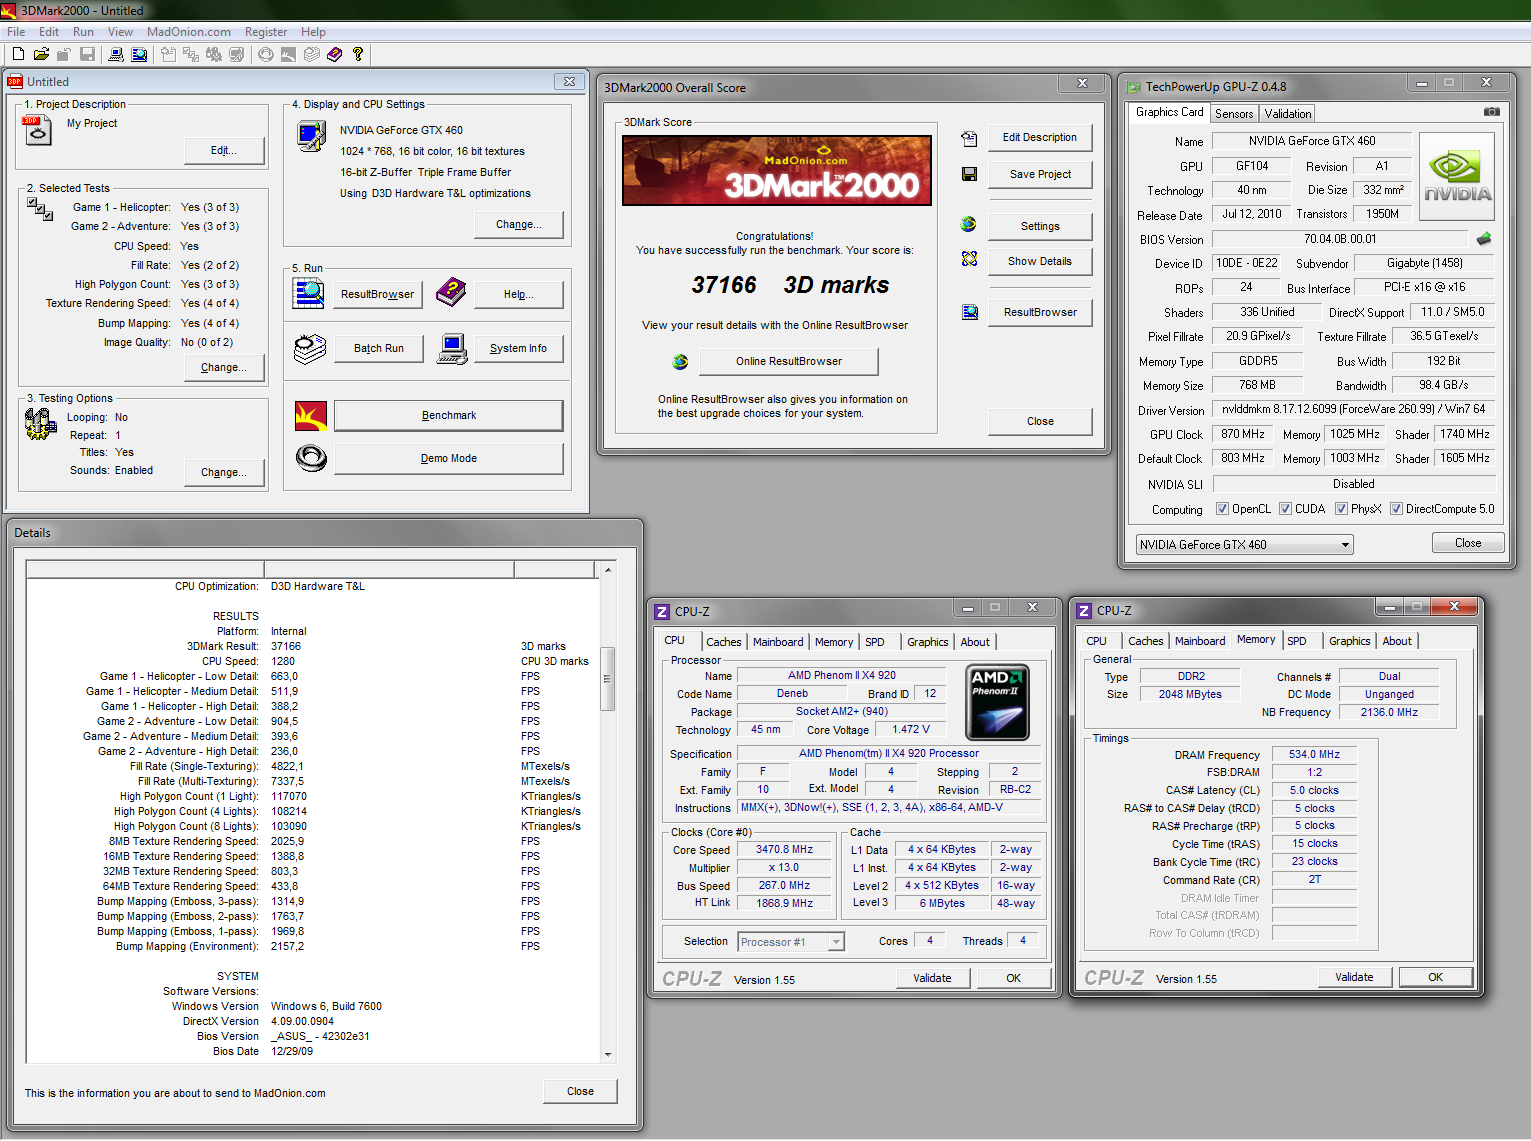
Task: Switch to the Validation tab in GPU-Z
Action: coord(1287,114)
